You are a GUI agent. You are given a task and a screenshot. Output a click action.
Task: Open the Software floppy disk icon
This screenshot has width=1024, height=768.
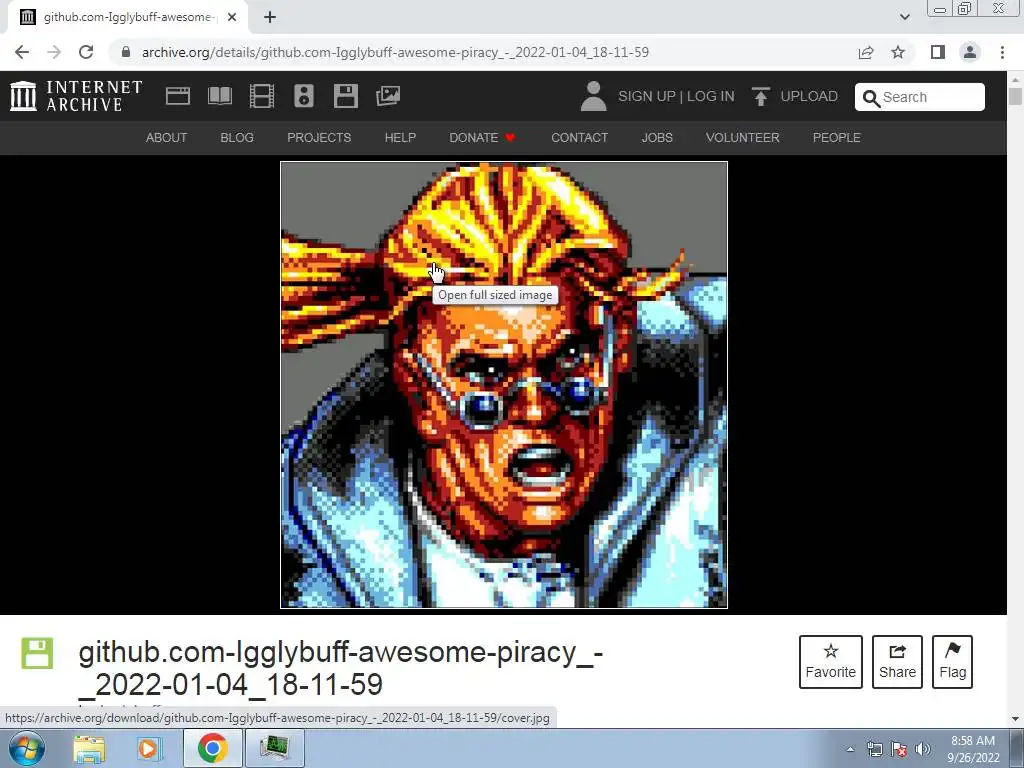pos(345,96)
